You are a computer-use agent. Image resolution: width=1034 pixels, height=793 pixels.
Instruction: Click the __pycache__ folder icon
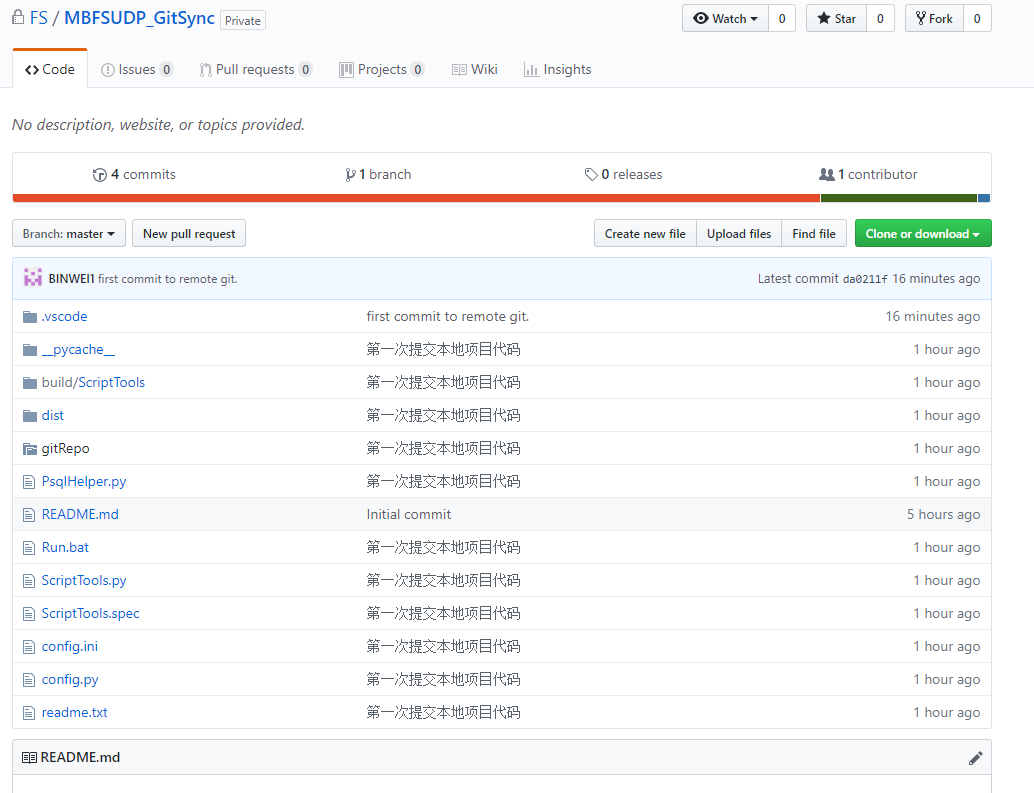click(x=30, y=350)
